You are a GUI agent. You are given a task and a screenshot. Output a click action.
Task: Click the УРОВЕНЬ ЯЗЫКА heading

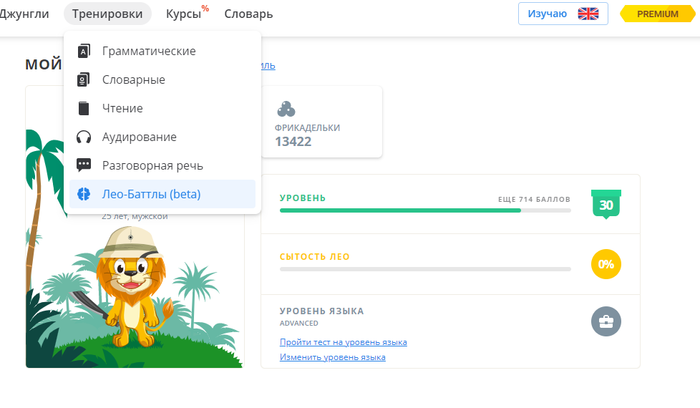pyautogui.click(x=321, y=311)
